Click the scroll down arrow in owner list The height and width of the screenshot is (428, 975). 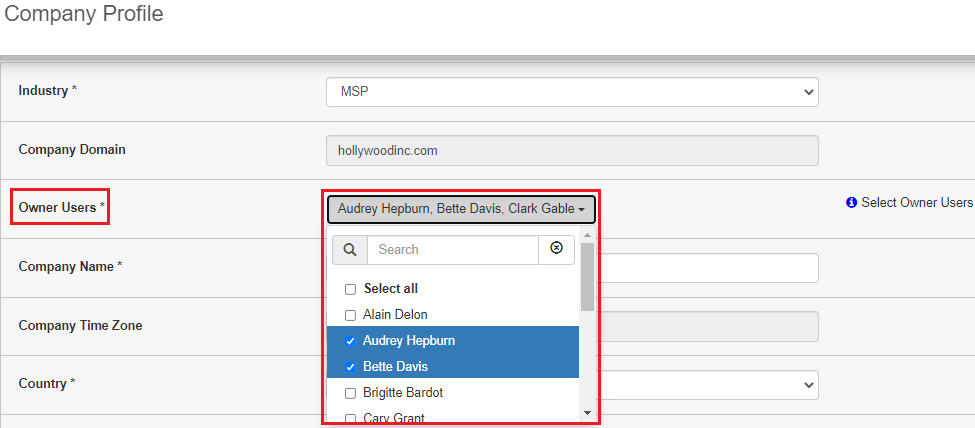[x=587, y=413]
